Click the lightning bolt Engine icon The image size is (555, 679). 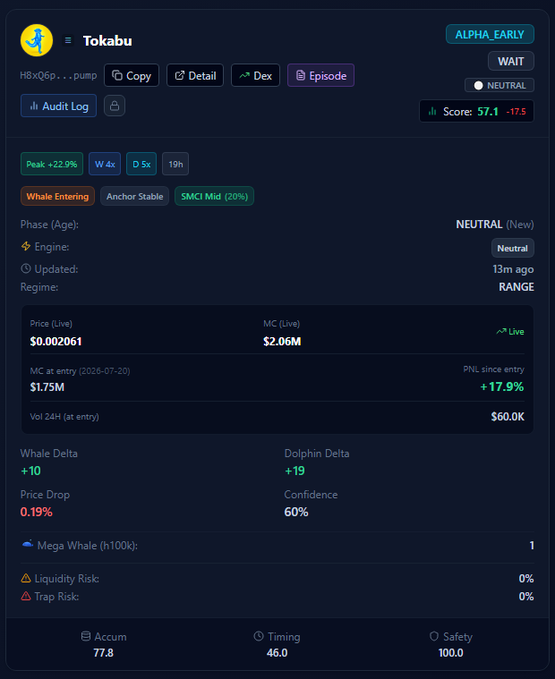point(26,246)
